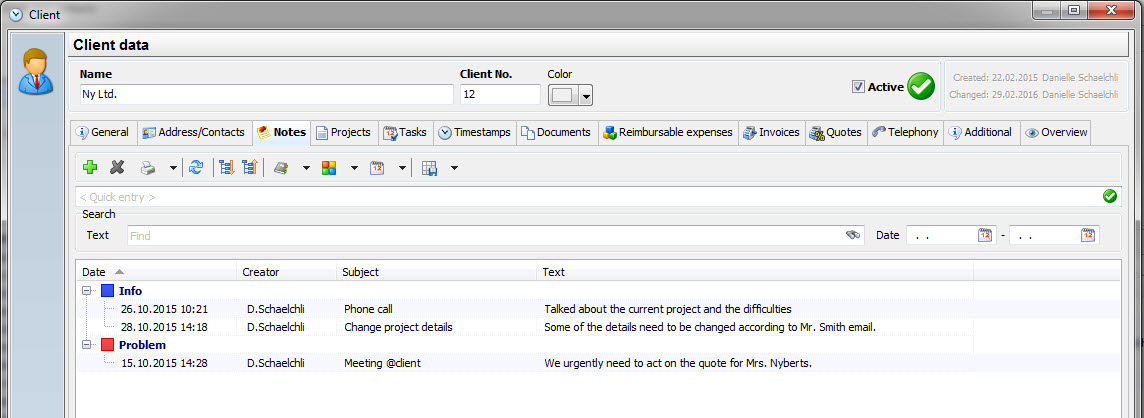This screenshot has width=1144, height=418.
Task: Click the expand all groups icon
Action: (x=226, y=168)
